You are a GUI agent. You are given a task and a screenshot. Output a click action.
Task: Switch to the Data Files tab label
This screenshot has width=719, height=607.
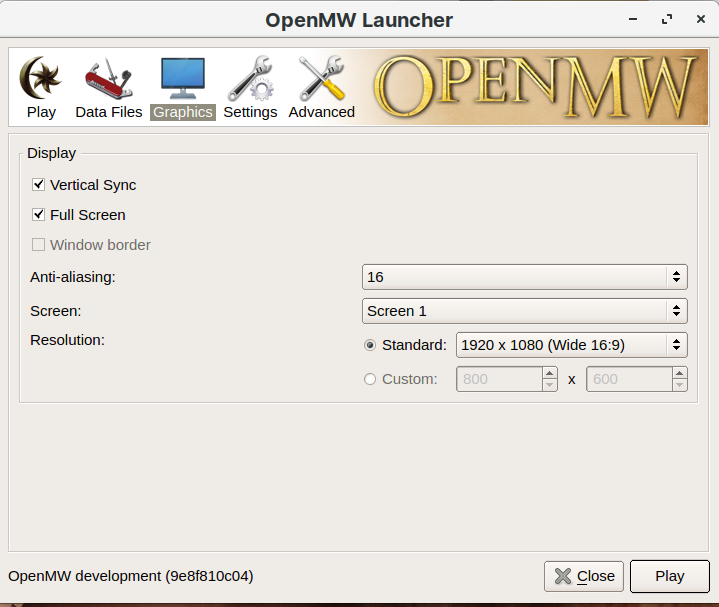tap(109, 112)
